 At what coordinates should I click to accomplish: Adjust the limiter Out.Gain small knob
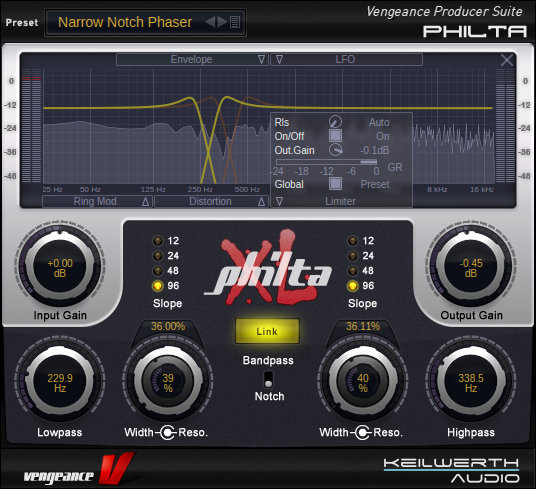[335, 150]
